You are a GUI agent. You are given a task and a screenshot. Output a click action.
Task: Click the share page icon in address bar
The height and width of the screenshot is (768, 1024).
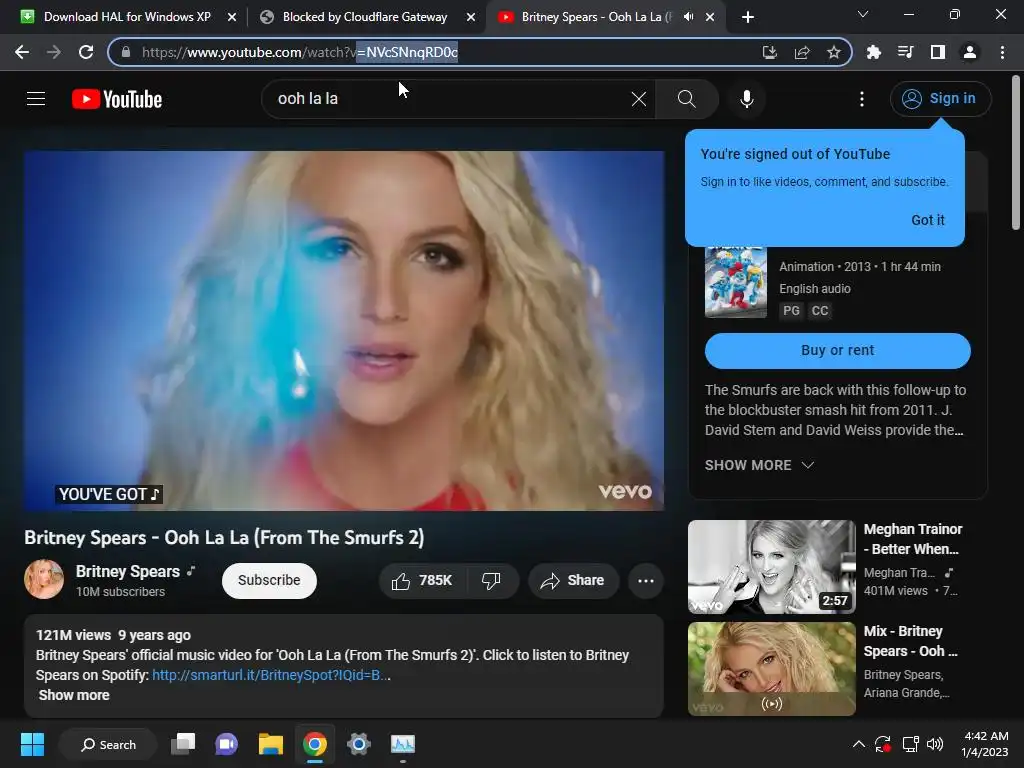[802, 52]
